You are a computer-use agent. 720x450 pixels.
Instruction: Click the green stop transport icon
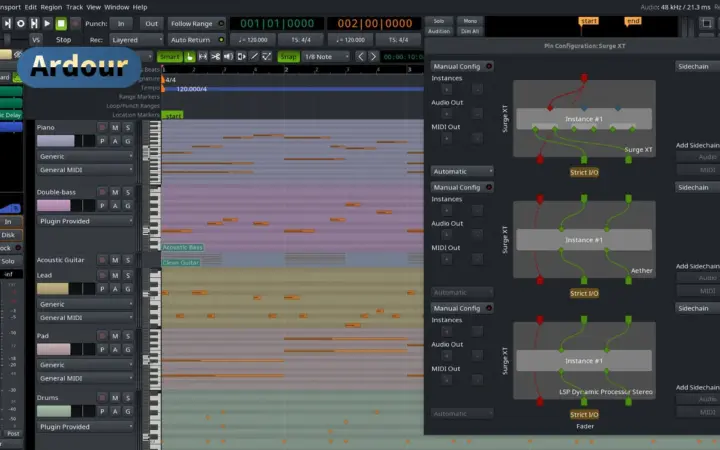click(x=61, y=23)
